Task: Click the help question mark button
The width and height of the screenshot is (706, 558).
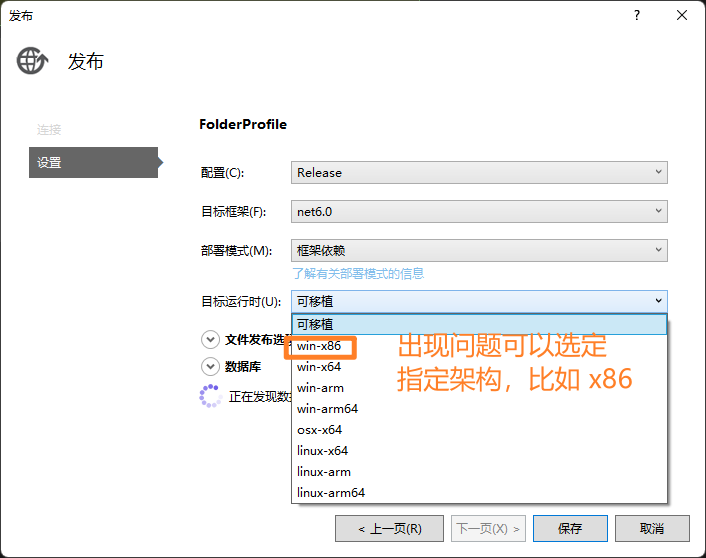Action: 636,15
